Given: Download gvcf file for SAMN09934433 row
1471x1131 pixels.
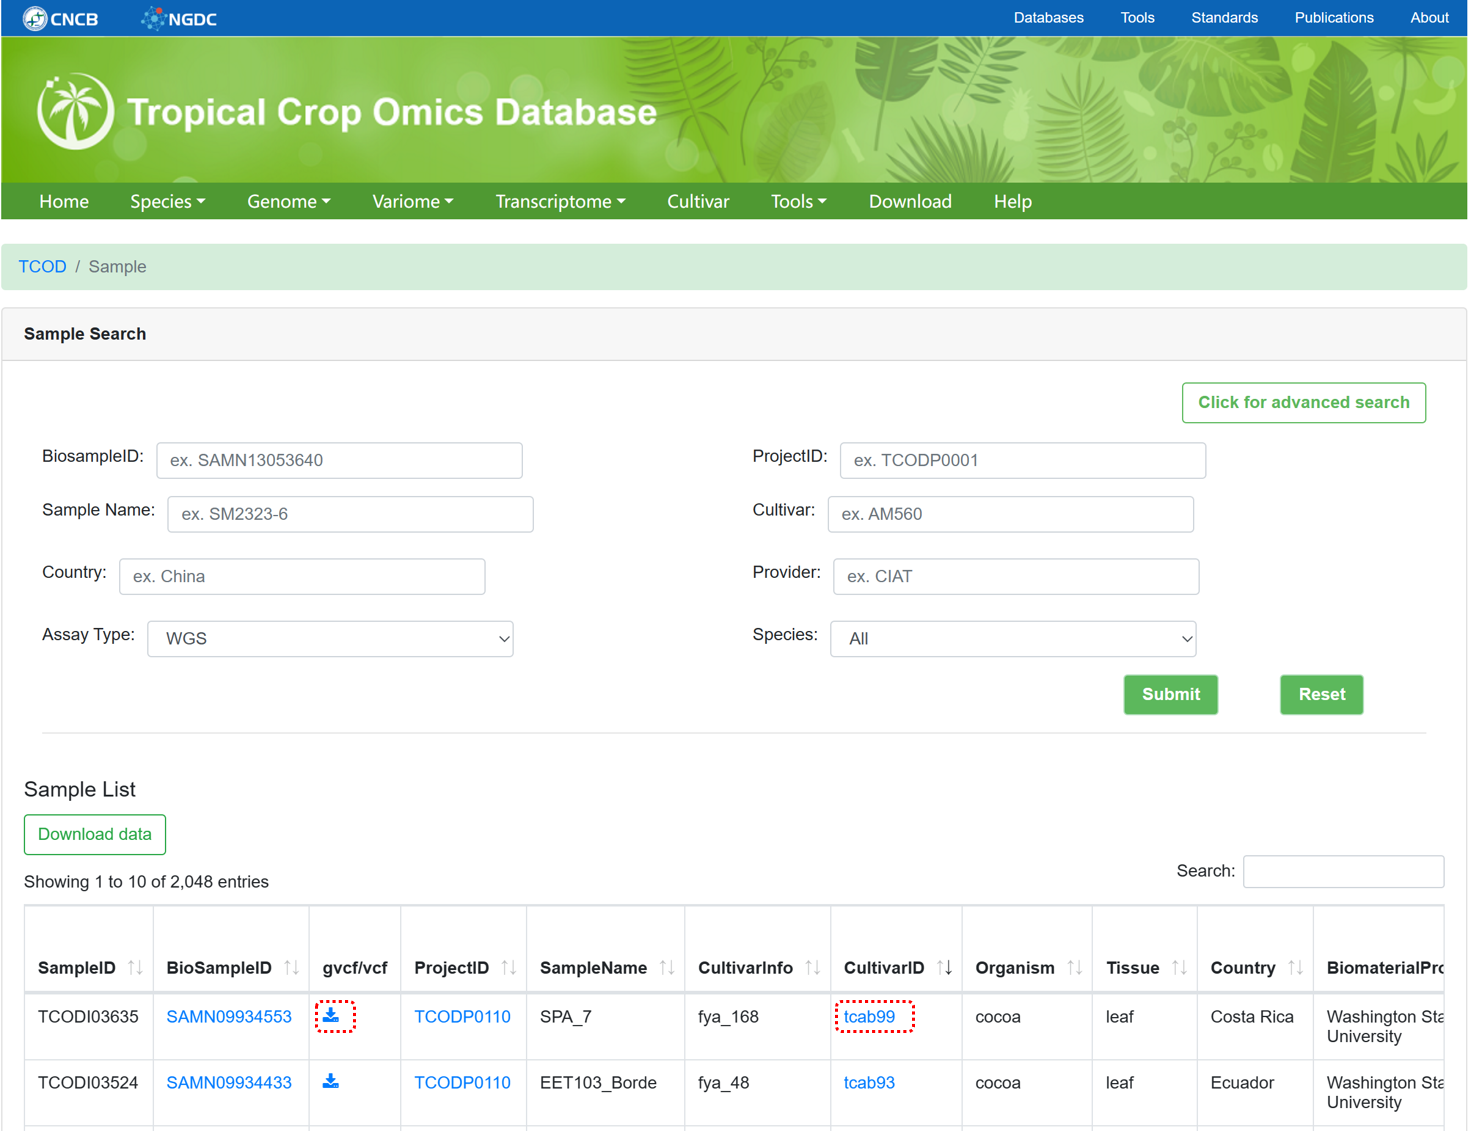Looking at the screenshot, I should (x=331, y=1081).
